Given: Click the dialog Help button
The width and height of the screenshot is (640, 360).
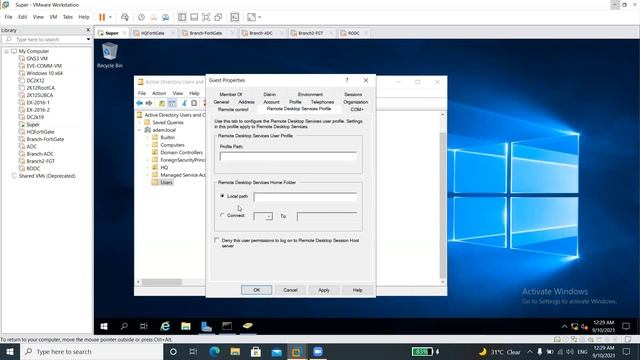Looking at the screenshot, I should pyautogui.click(x=358, y=290).
